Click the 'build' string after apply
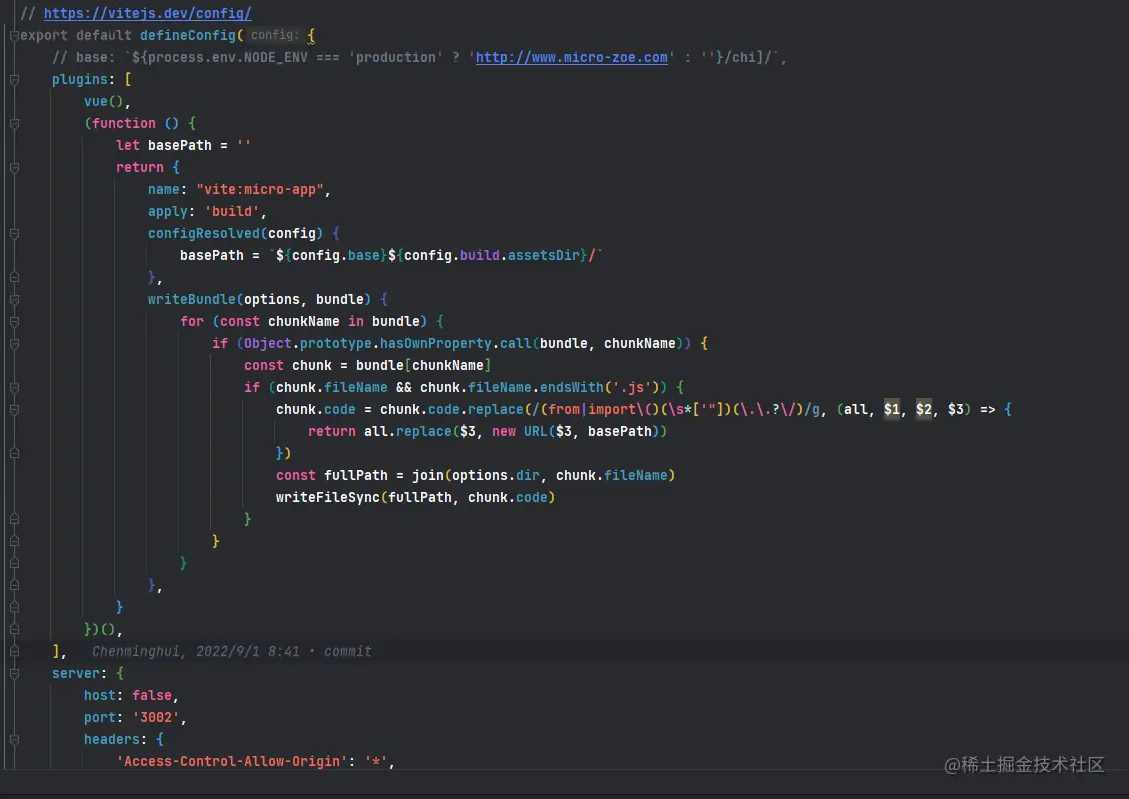 [232, 212]
